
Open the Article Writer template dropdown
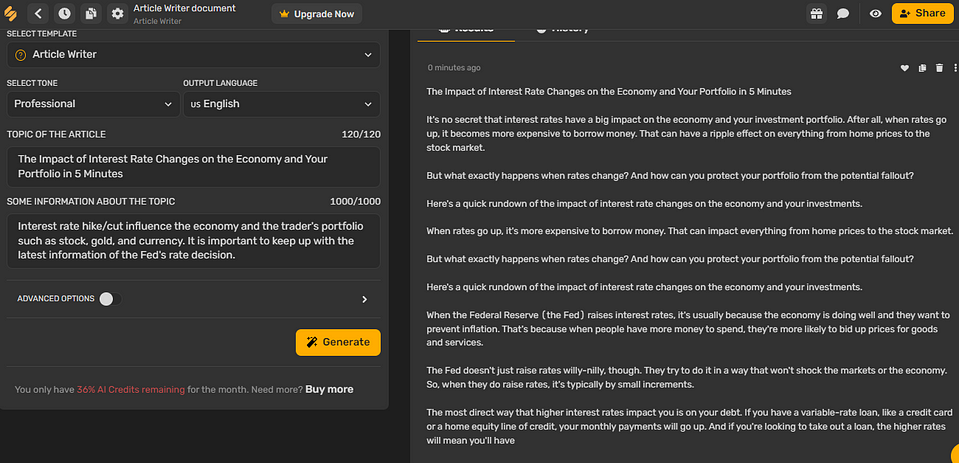coord(193,54)
